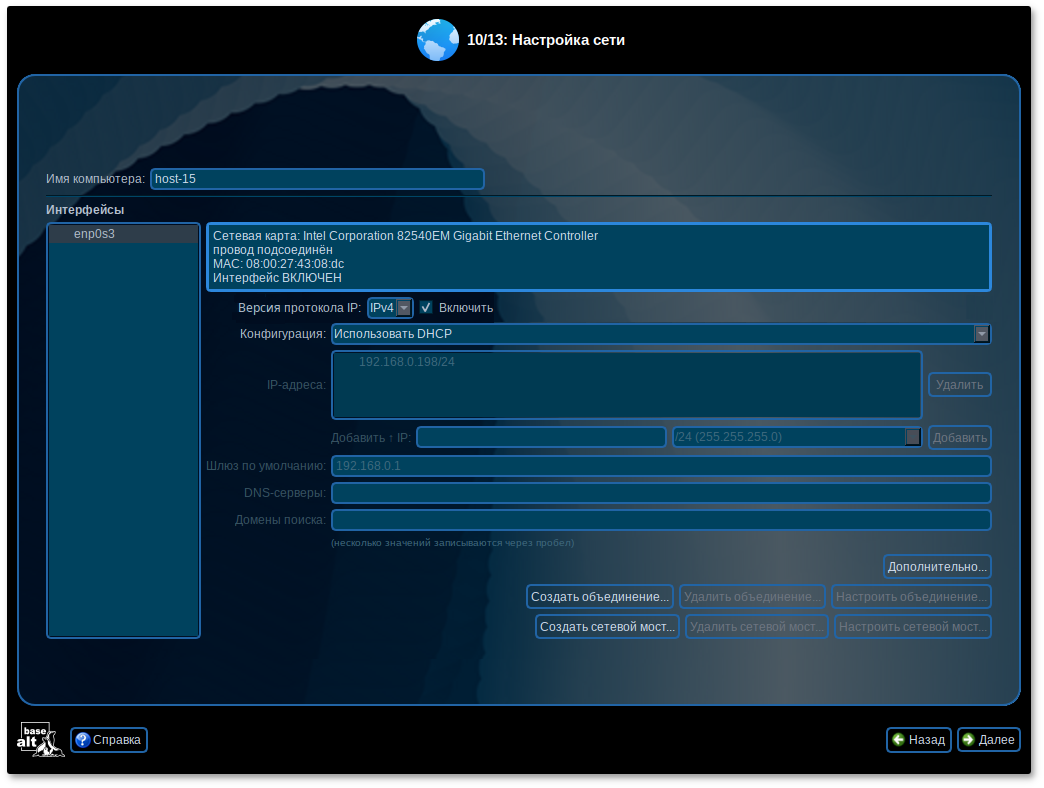This screenshot has width=1044, height=788.
Task: Click the Удалить IP address button
Action: tap(960, 385)
